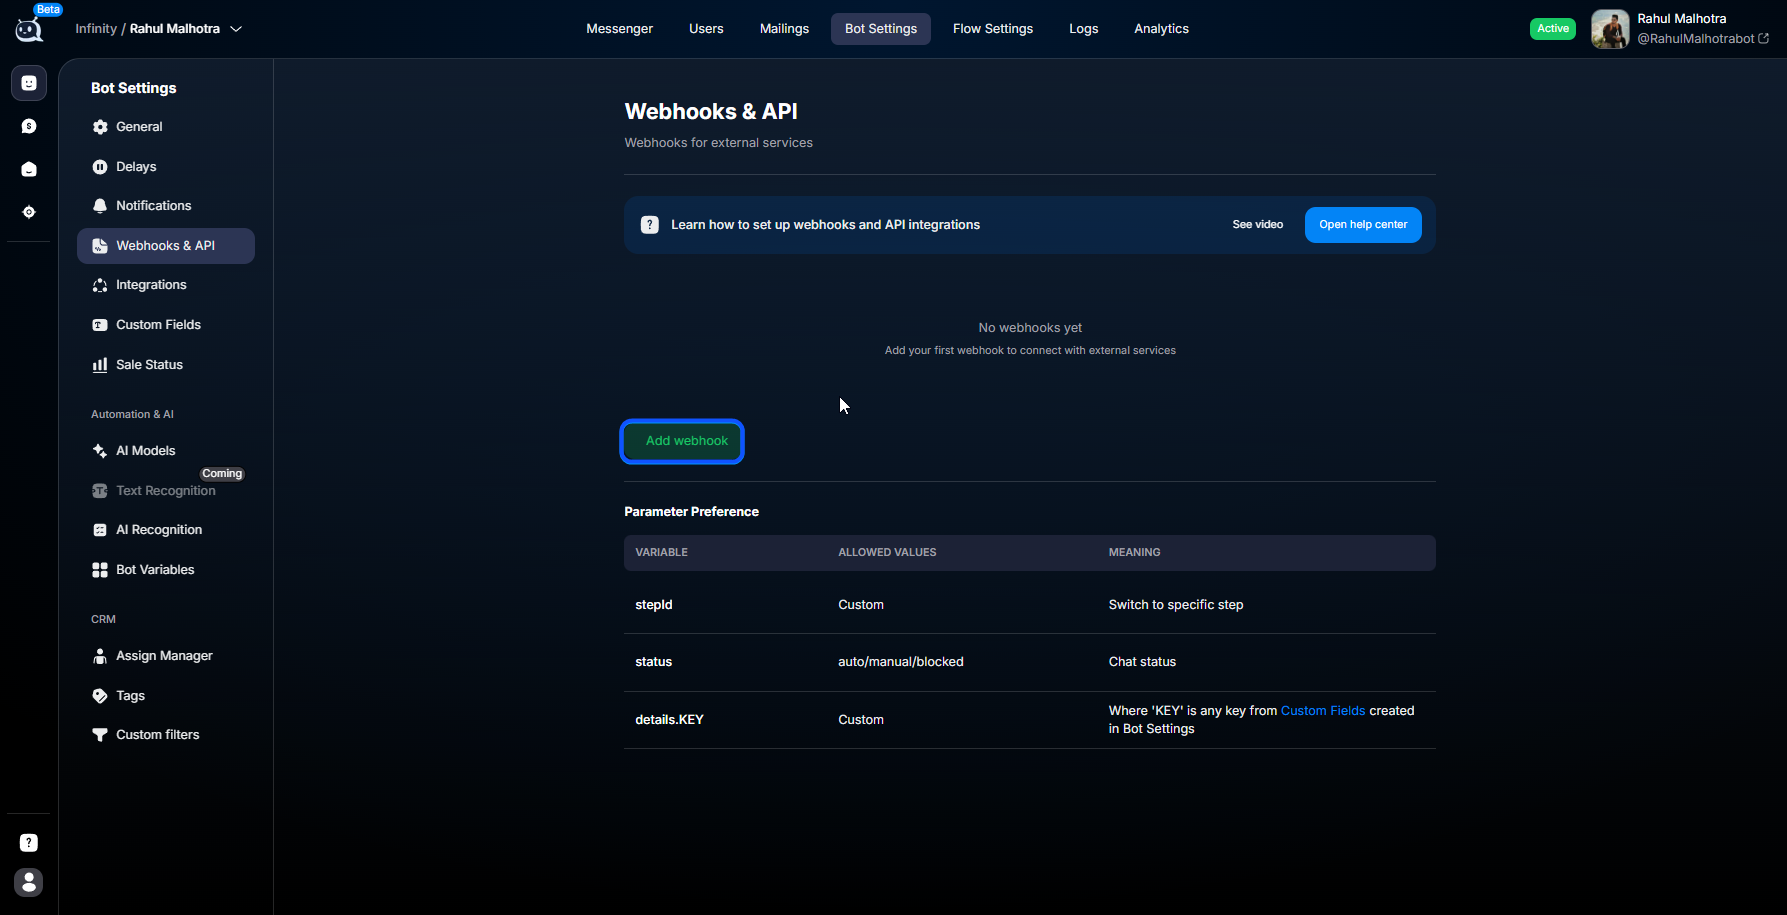Click the bot logo icon in top-left corner

pyautogui.click(x=29, y=29)
